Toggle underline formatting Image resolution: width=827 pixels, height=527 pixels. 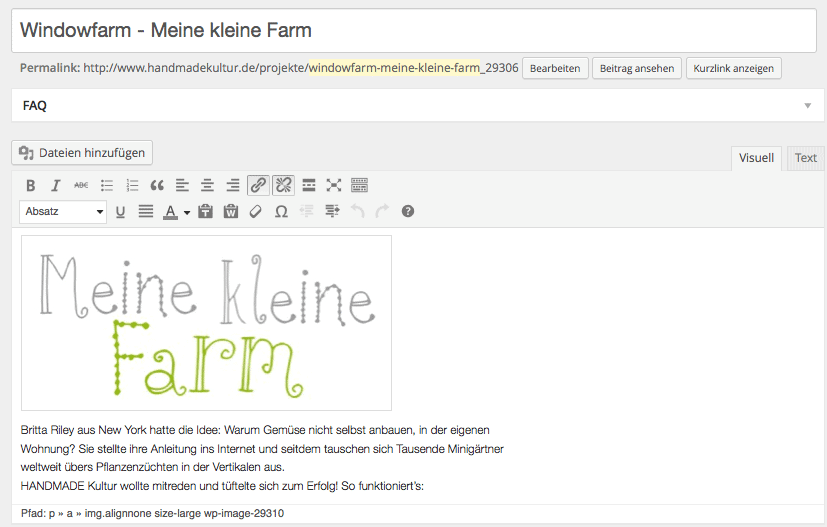click(x=120, y=211)
